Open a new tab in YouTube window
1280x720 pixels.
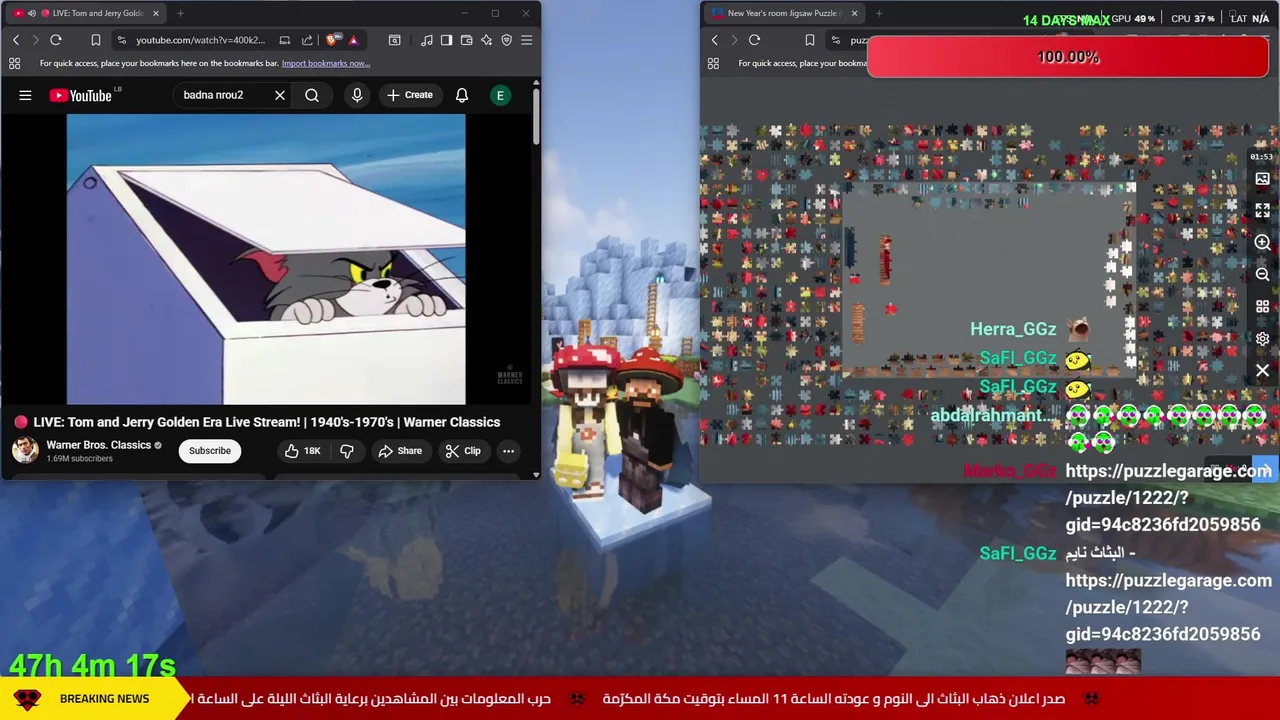tap(180, 13)
